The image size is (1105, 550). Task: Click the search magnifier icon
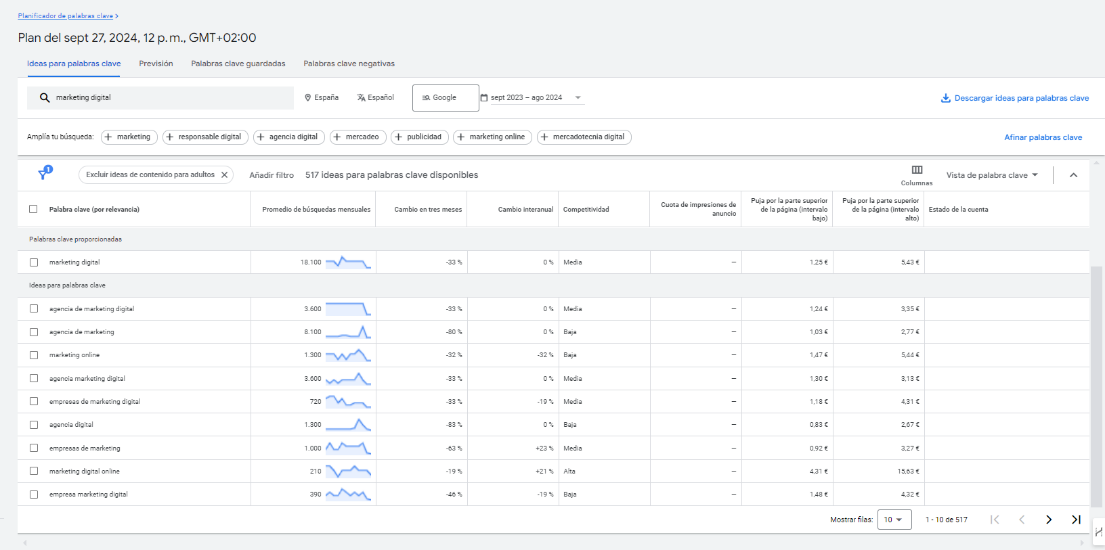coord(44,98)
